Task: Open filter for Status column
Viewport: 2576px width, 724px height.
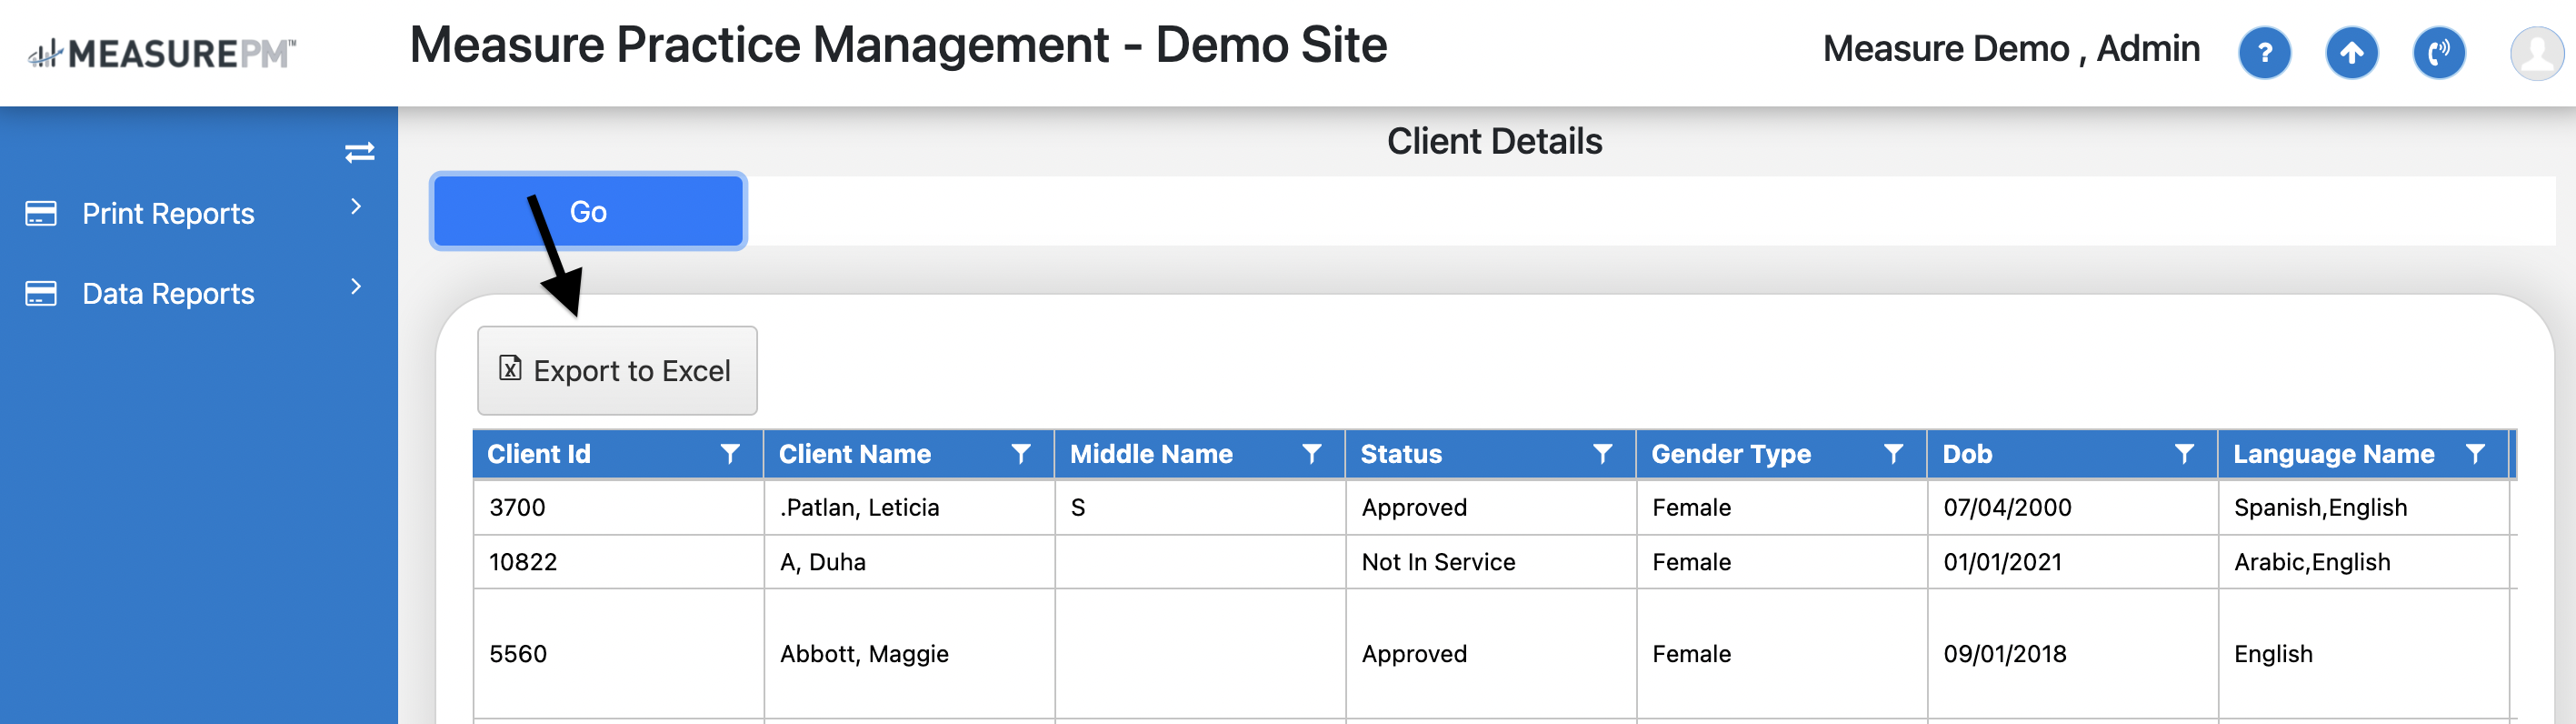Action: coord(1603,455)
